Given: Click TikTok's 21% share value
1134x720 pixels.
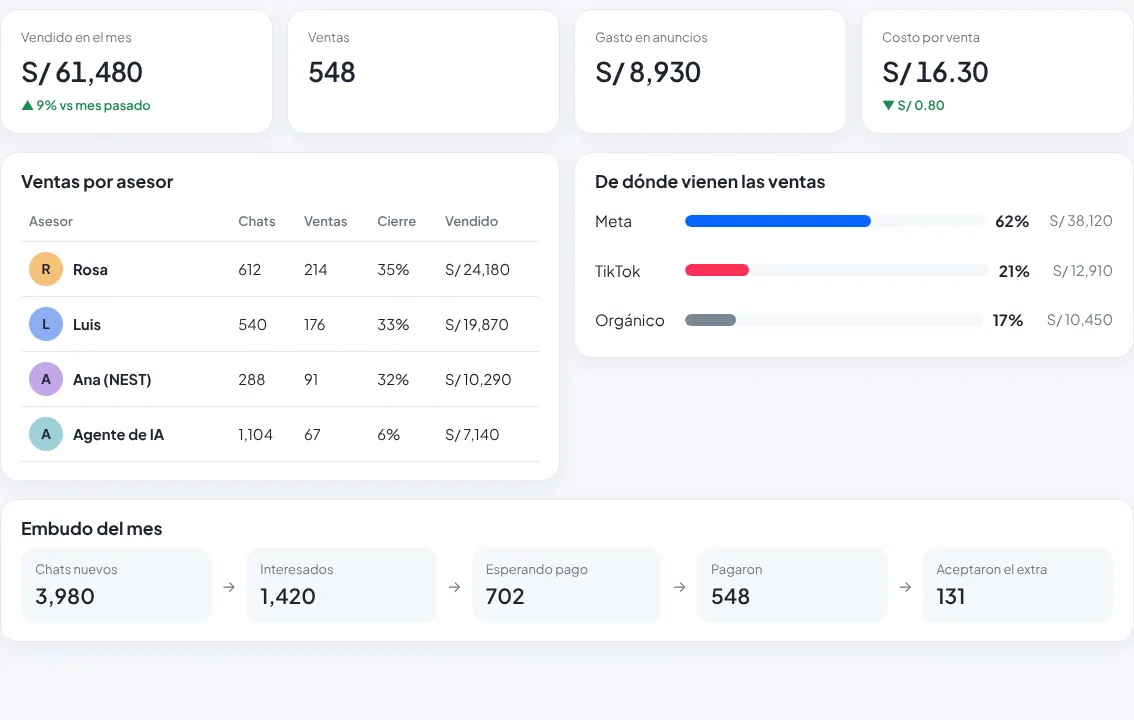Looking at the screenshot, I should tap(1014, 271).
